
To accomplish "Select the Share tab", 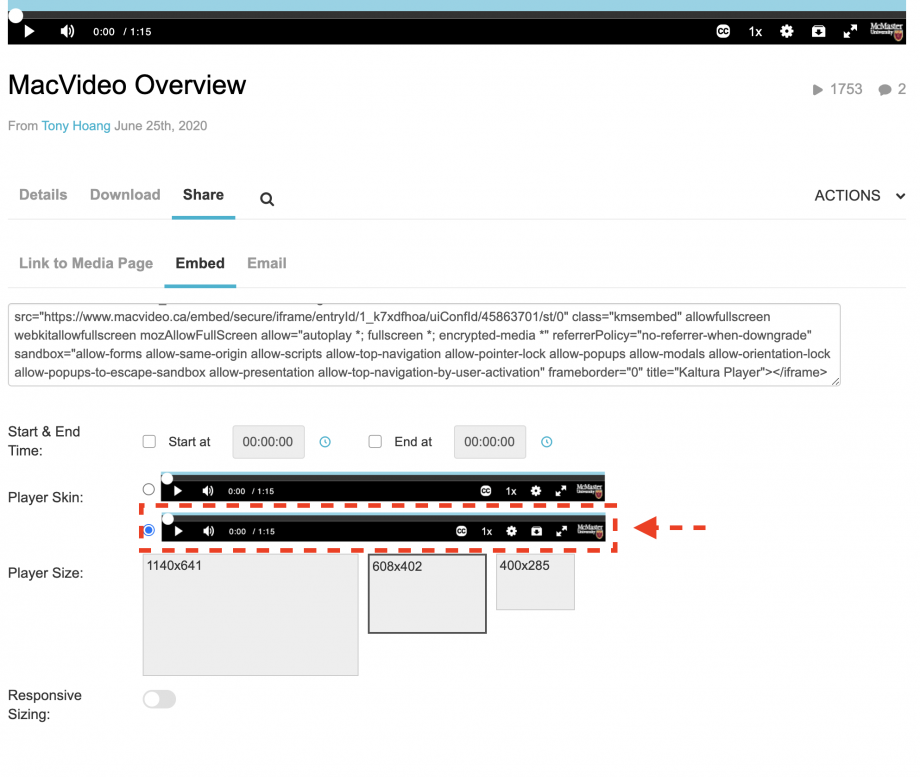I will tap(203, 195).
